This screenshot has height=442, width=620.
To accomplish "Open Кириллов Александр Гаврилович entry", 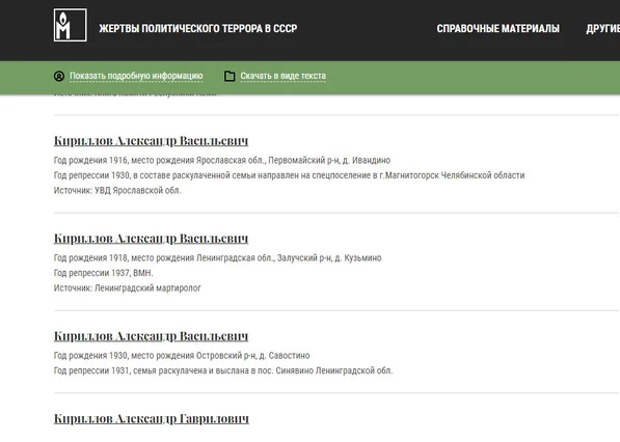I will 151,418.
